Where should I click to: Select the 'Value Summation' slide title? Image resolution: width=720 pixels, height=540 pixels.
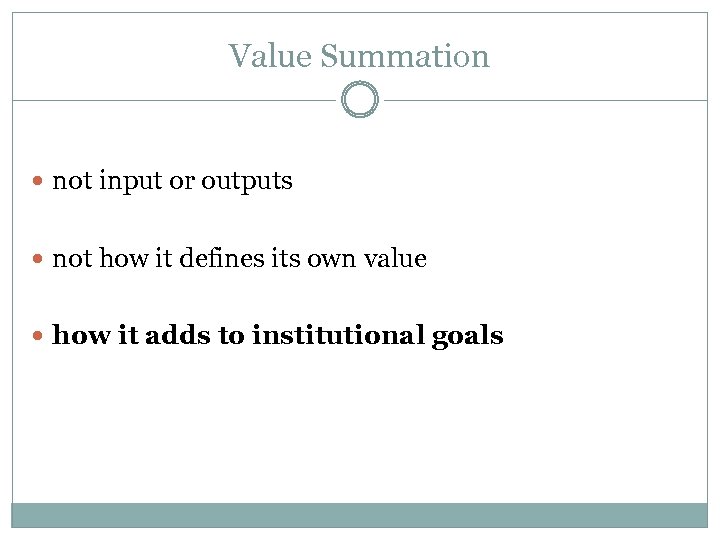click(359, 56)
